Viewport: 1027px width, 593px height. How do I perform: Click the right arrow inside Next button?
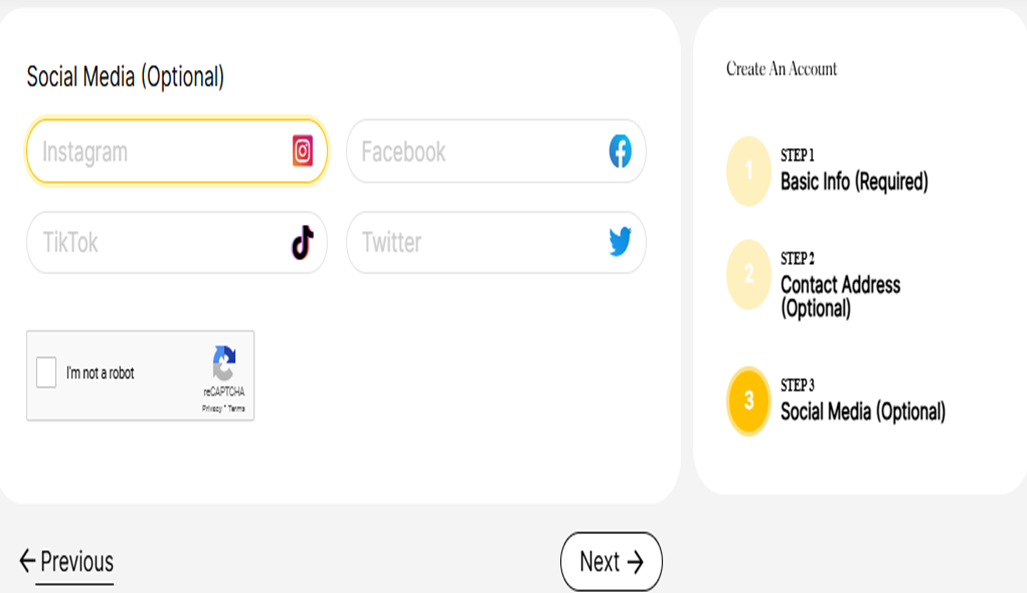pyautogui.click(x=635, y=562)
